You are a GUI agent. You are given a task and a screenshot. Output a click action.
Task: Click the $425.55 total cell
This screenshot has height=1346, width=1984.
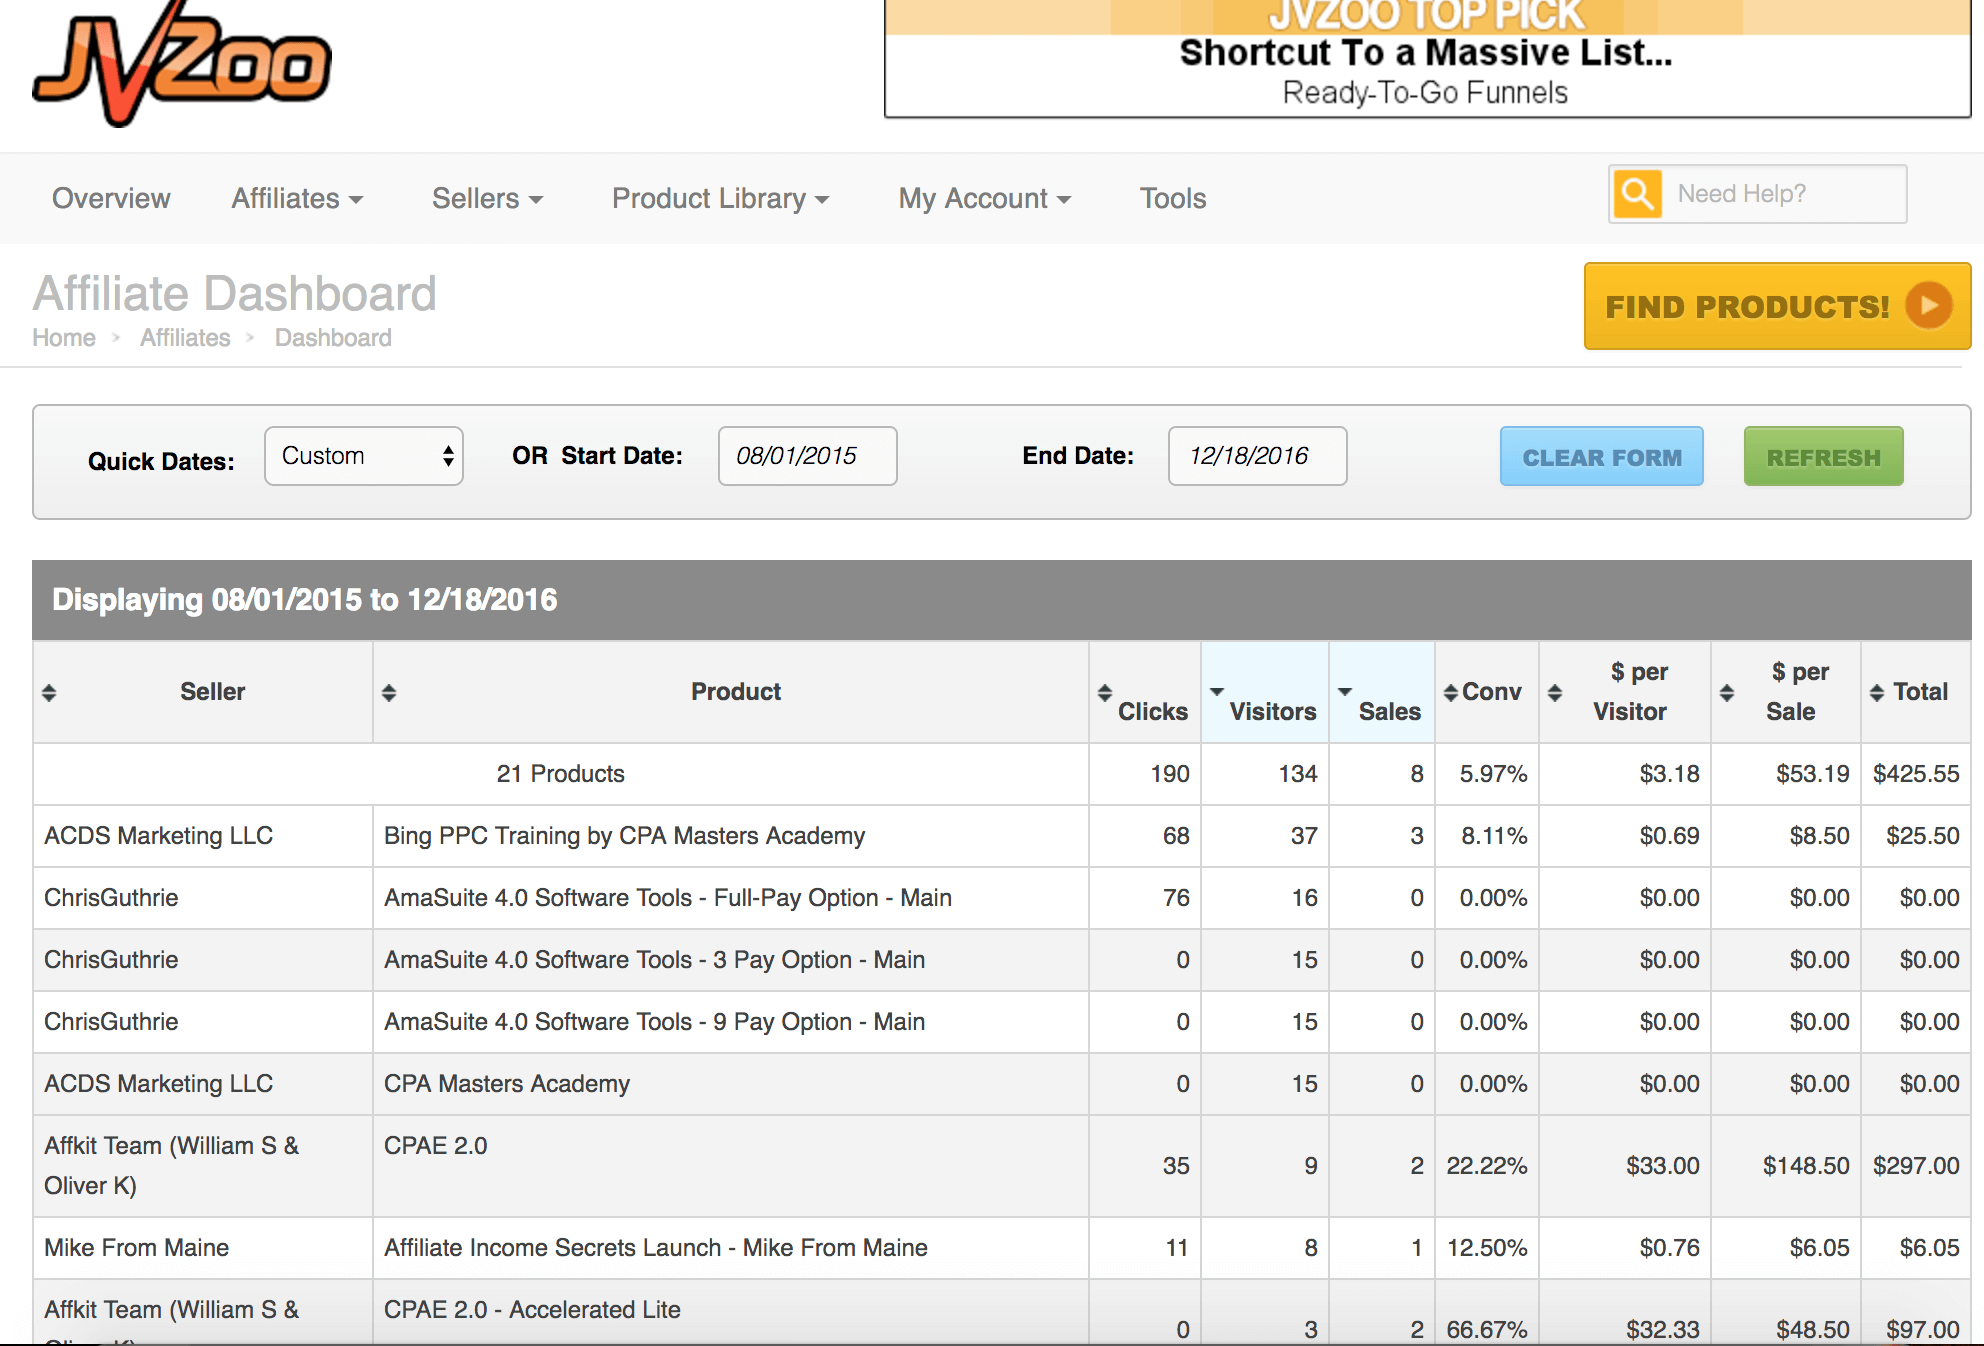pos(1916,774)
